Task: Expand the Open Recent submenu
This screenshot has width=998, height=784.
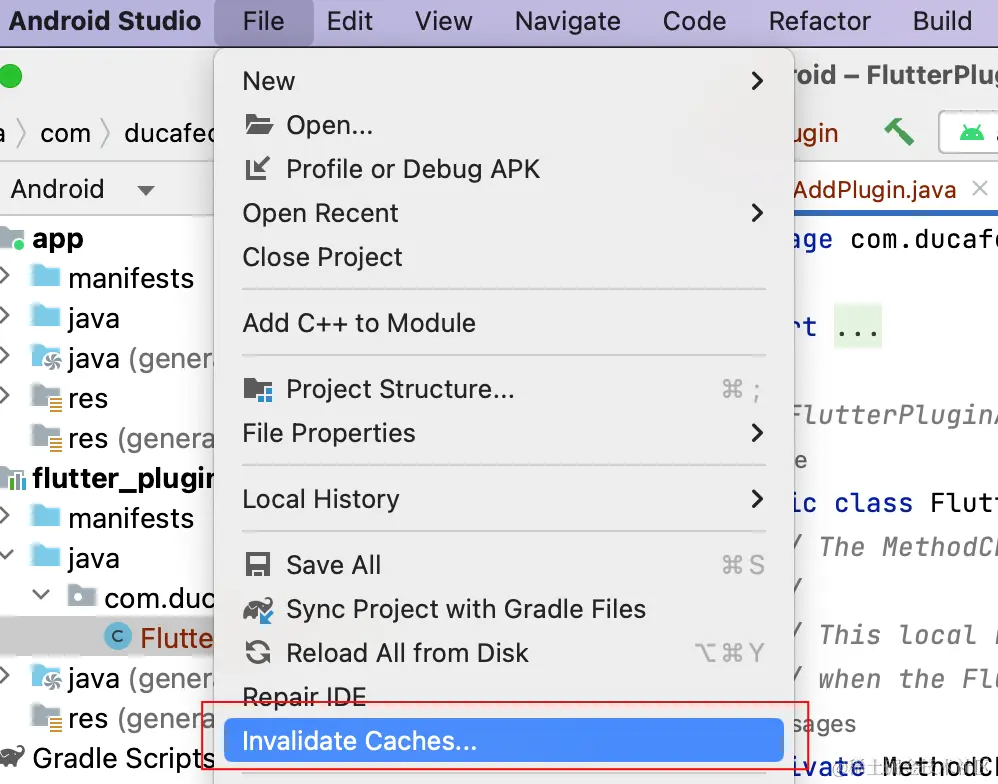Action: (757, 213)
